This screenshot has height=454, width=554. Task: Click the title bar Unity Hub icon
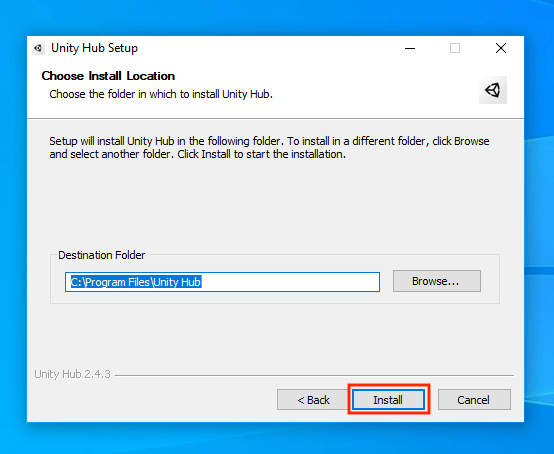coord(38,48)
